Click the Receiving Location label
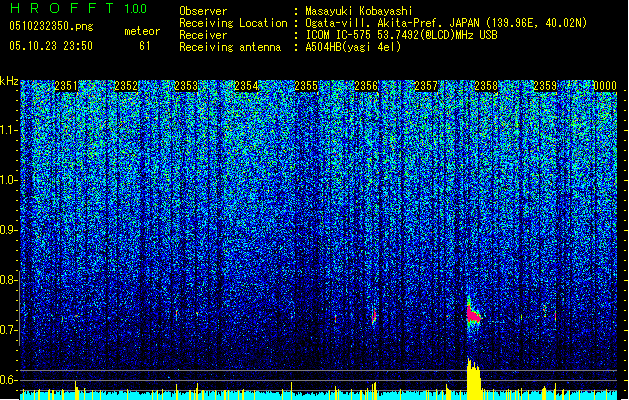629x400 pixels. tap(233, 23)
